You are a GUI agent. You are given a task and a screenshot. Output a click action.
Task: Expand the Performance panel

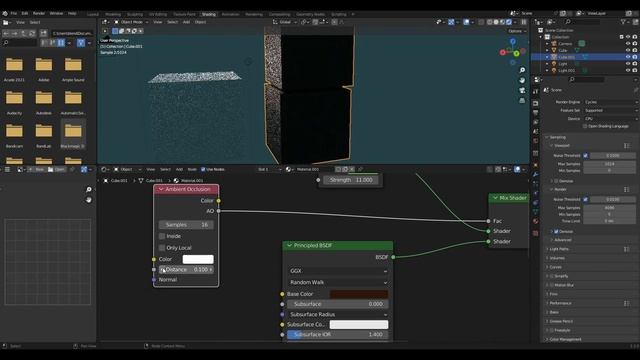(x=560, y=303)
